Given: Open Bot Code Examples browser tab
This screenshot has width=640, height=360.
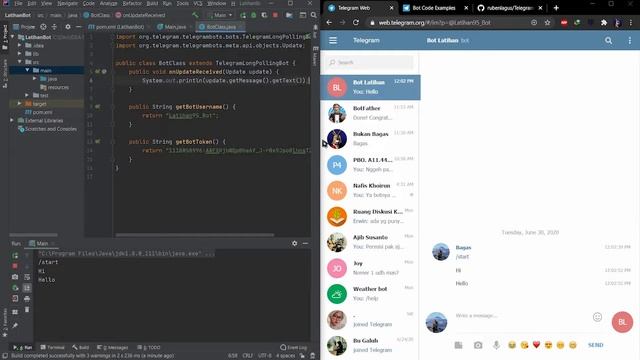Looking at the screenshot, I should pyautogui.click(x=433, y=8).
